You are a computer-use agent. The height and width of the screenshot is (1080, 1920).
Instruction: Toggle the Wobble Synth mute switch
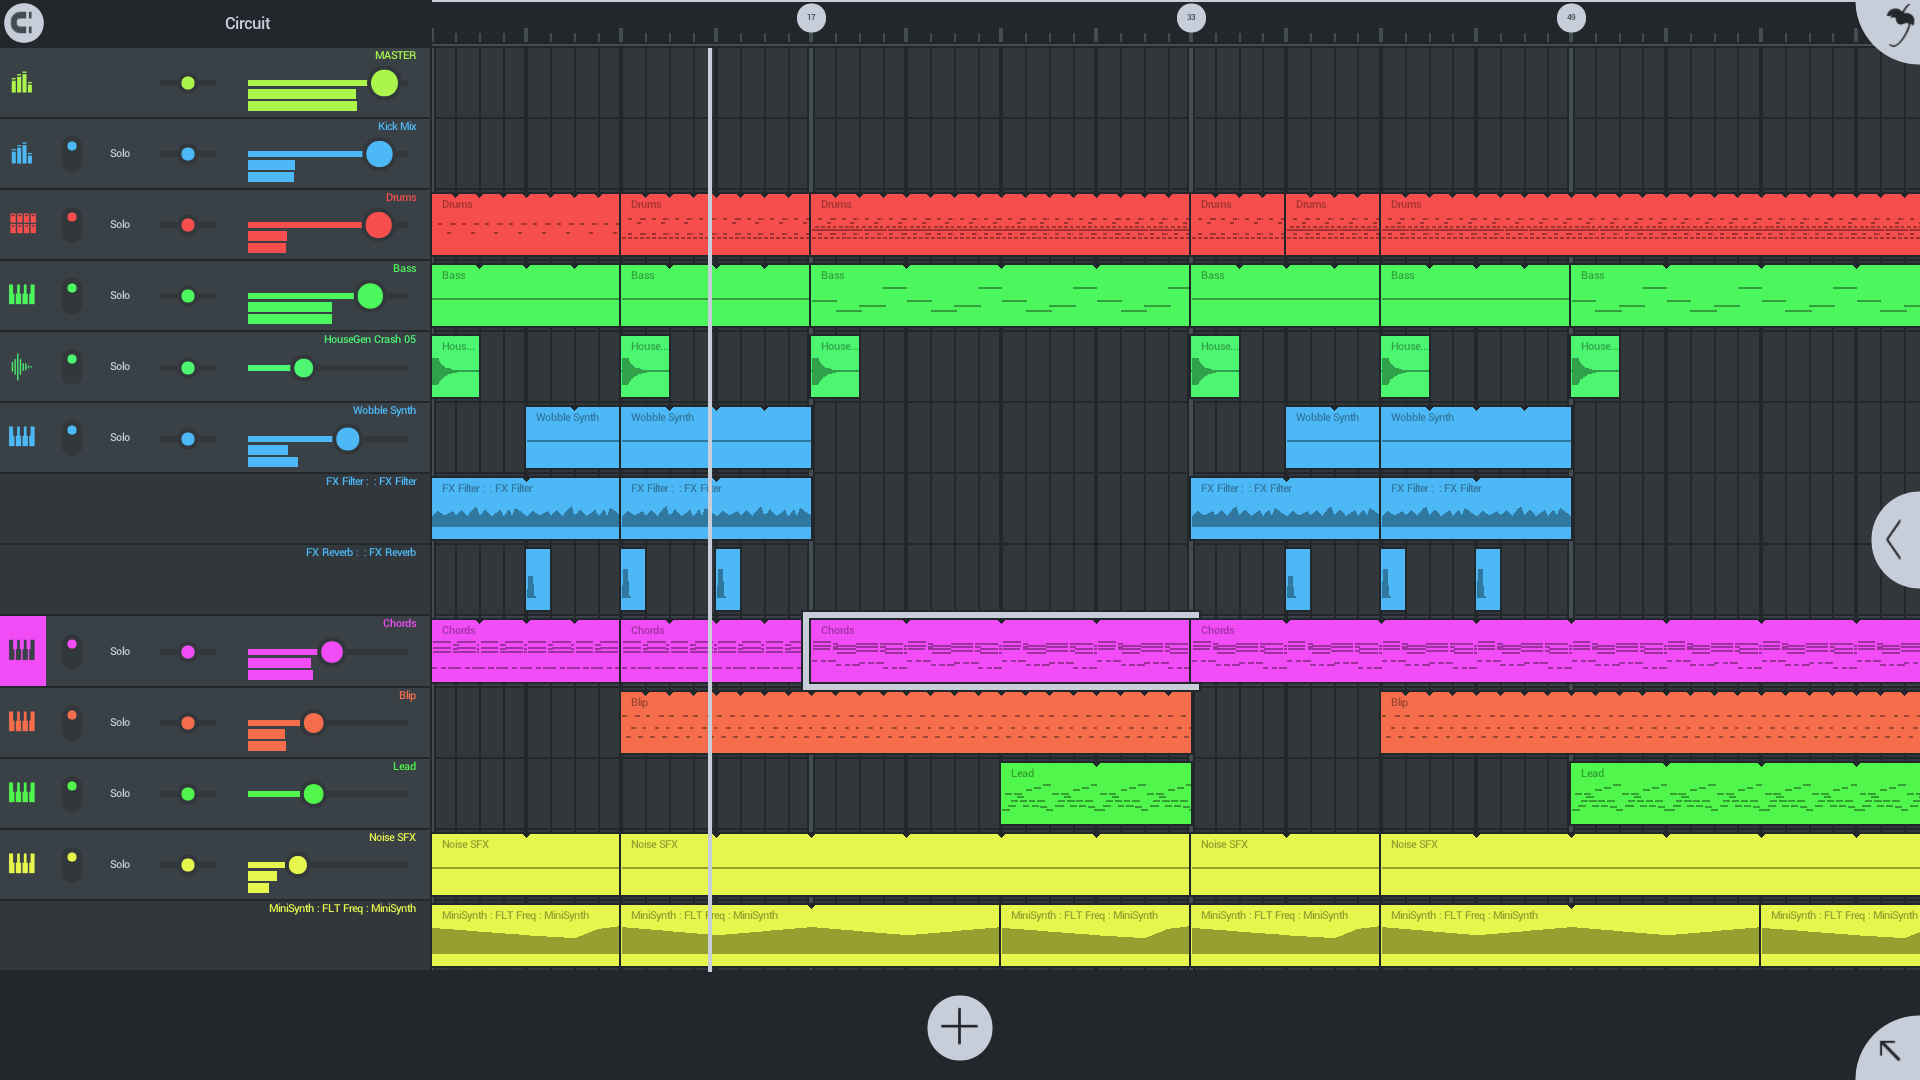(x=71, y=437)
